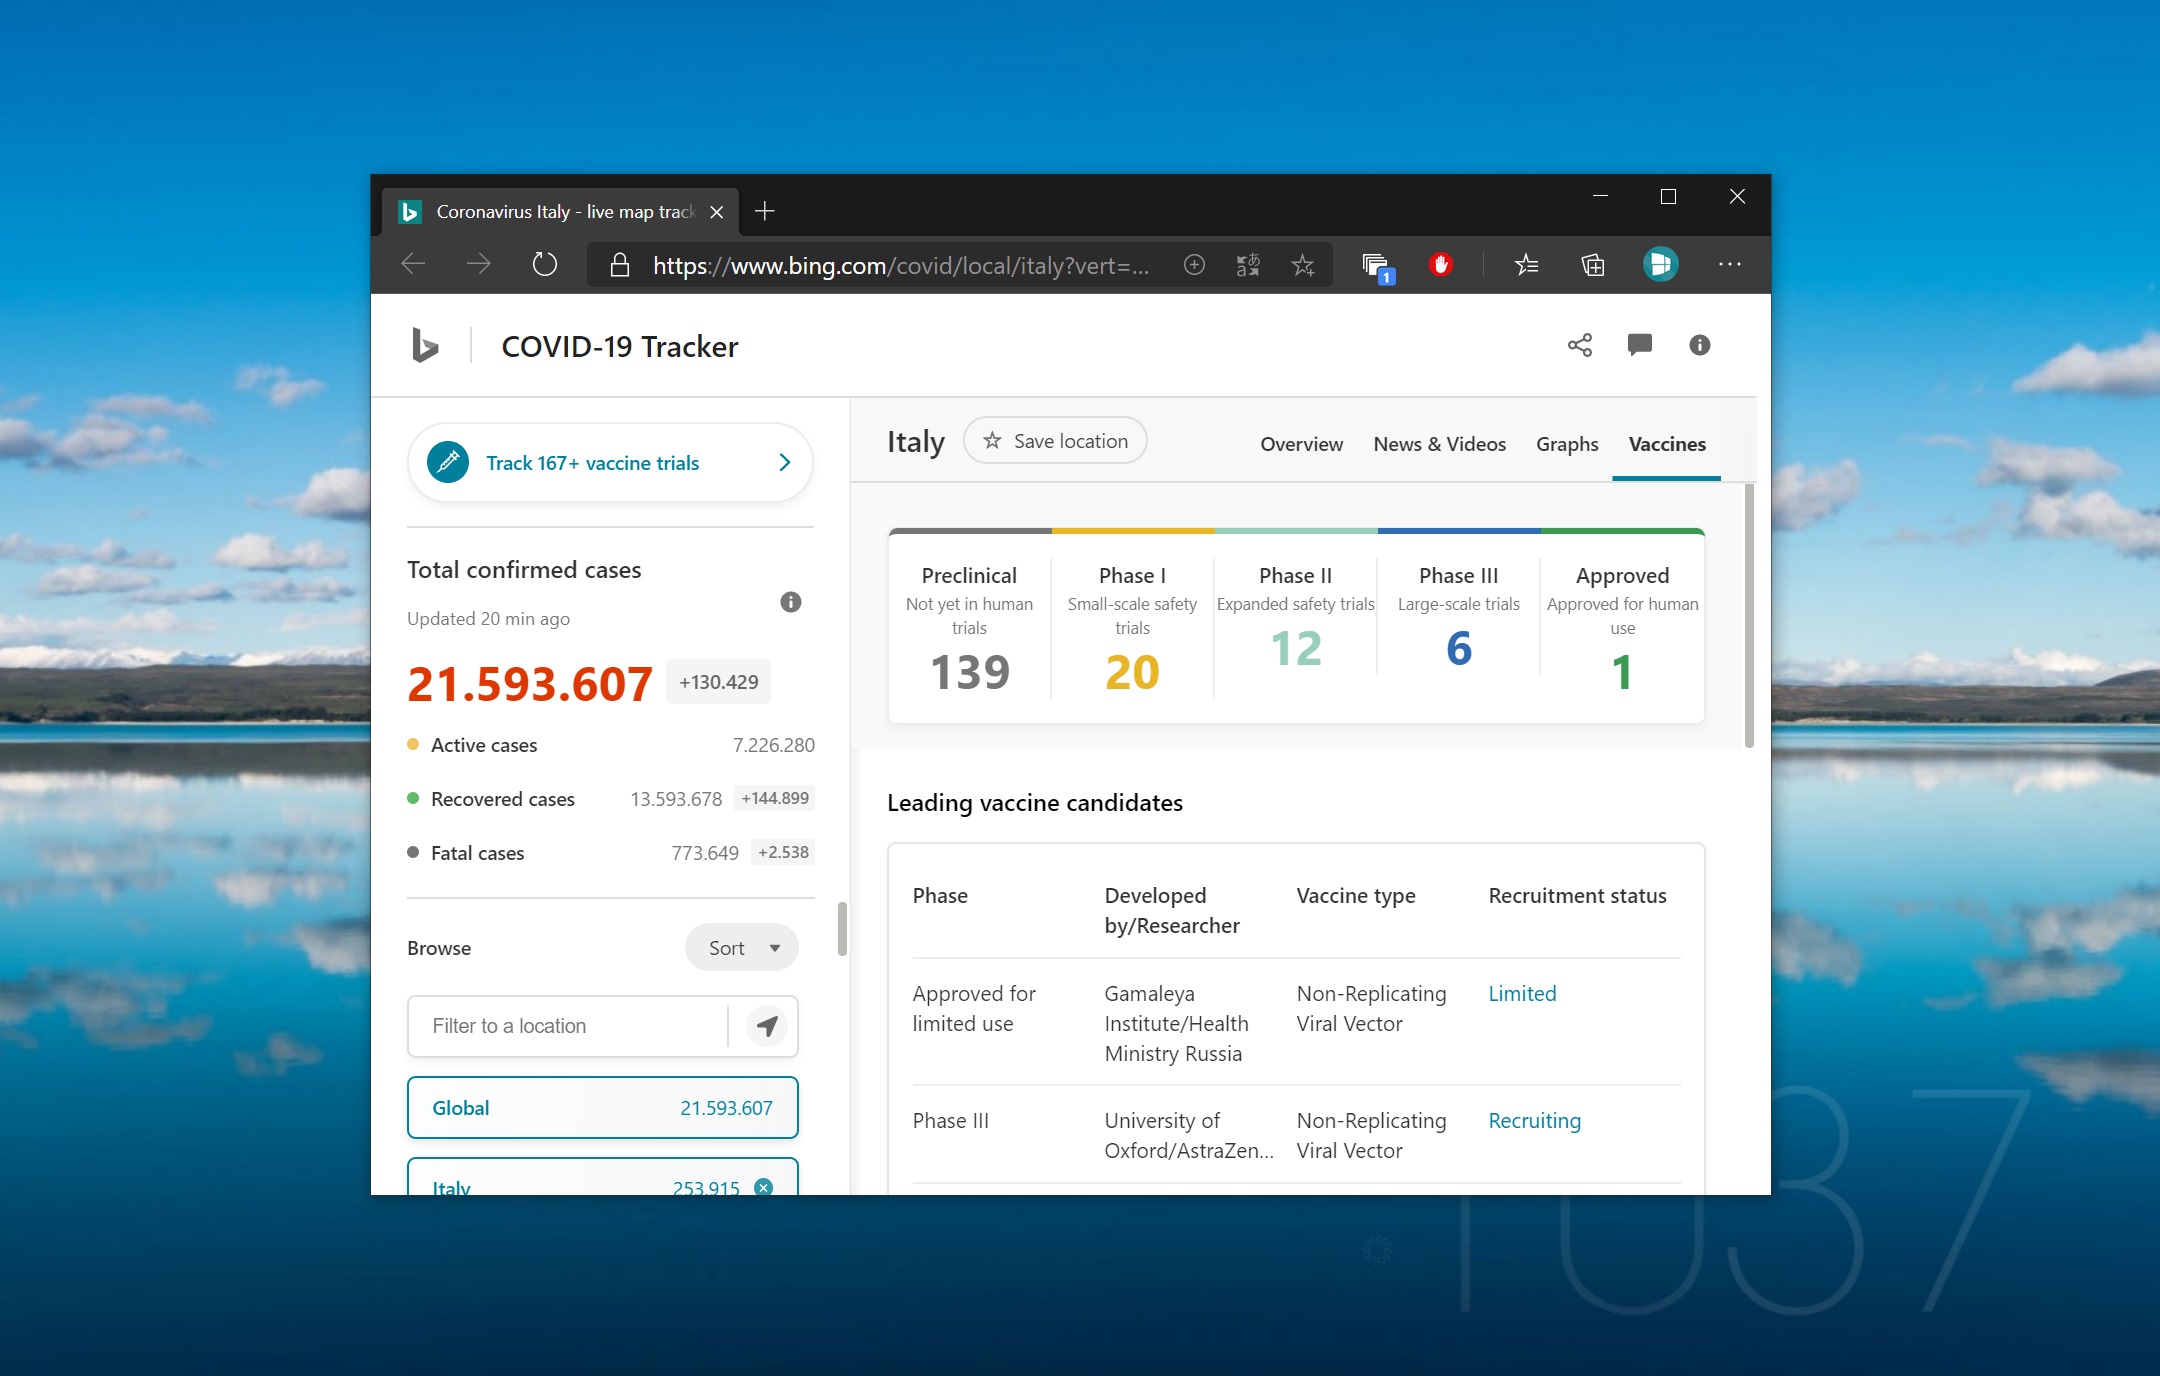Click the Recovered cases row

611,799
